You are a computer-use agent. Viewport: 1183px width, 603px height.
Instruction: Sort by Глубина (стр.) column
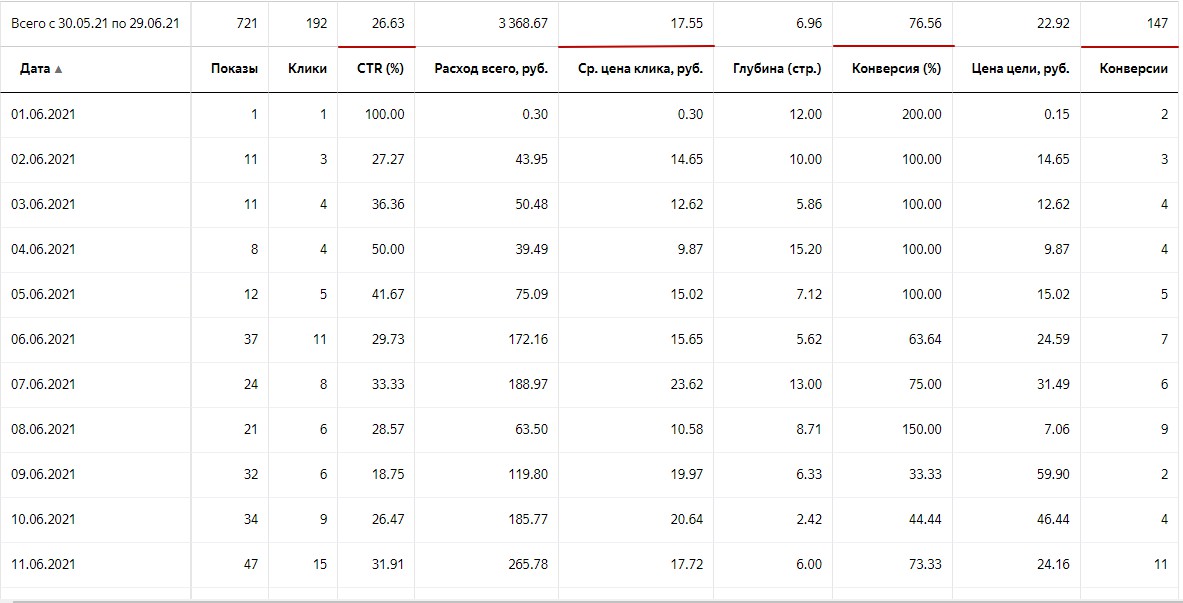(x=776, y=69)
